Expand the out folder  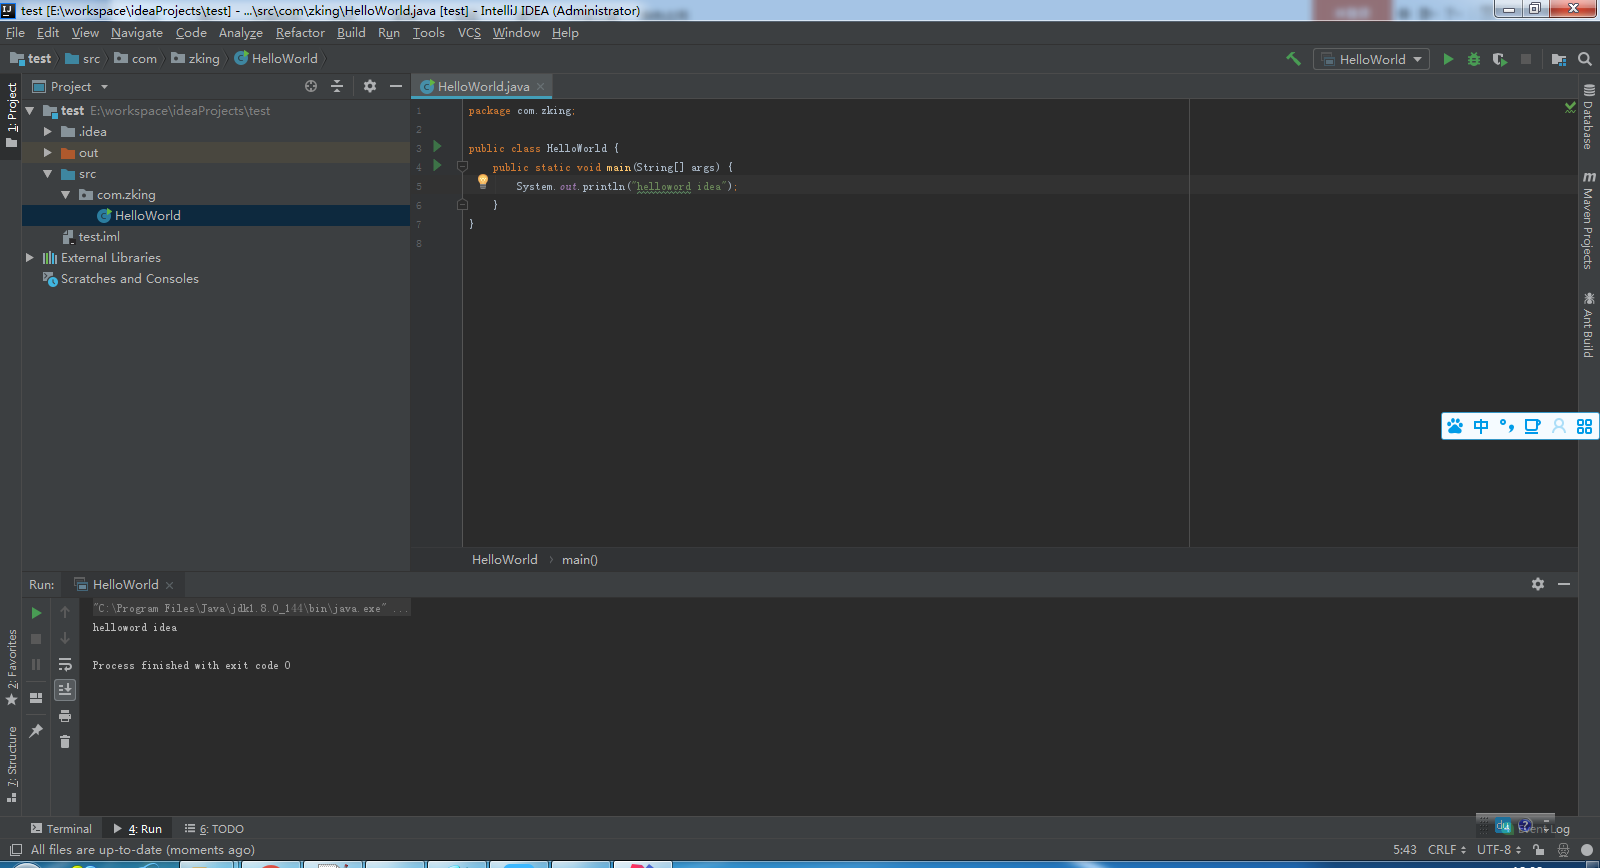pyautogui.click(x=48, y=152)
